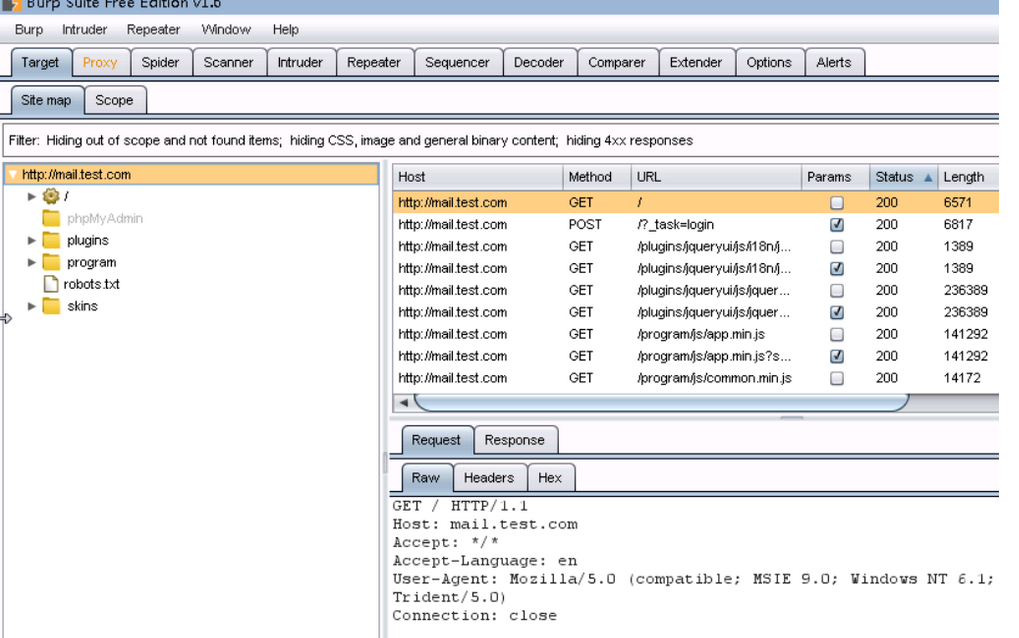1019x638 pixels.
Task: Show the Response tab
Action: click(x=515, y=440)
